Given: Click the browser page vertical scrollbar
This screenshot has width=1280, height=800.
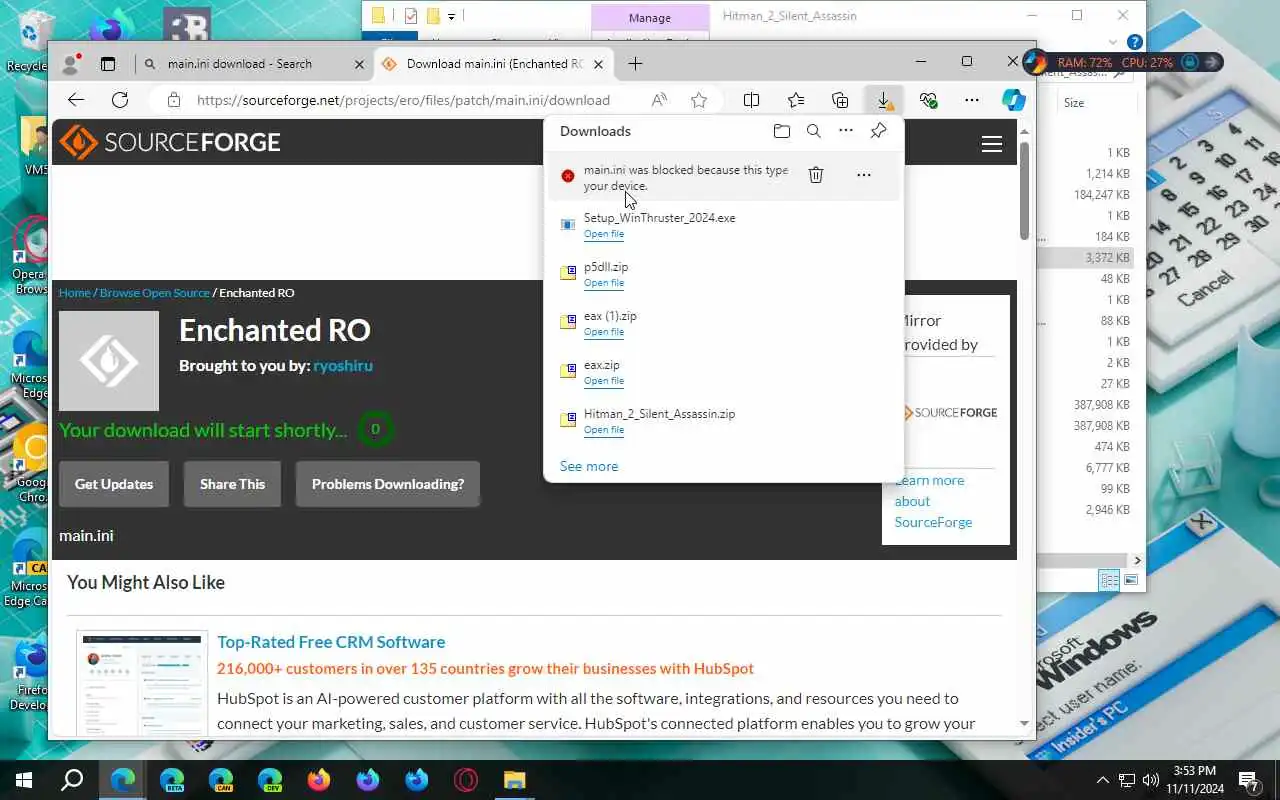Looking at the screenshot, I should click(1024, 191).
